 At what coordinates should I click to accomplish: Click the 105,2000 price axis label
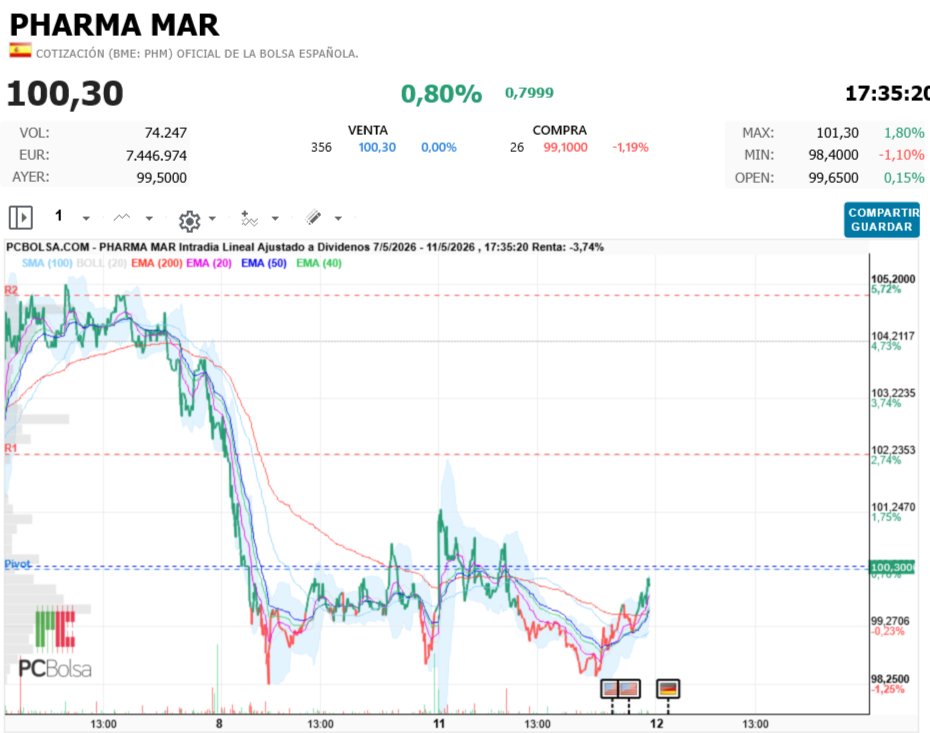[x=893, y=279]
